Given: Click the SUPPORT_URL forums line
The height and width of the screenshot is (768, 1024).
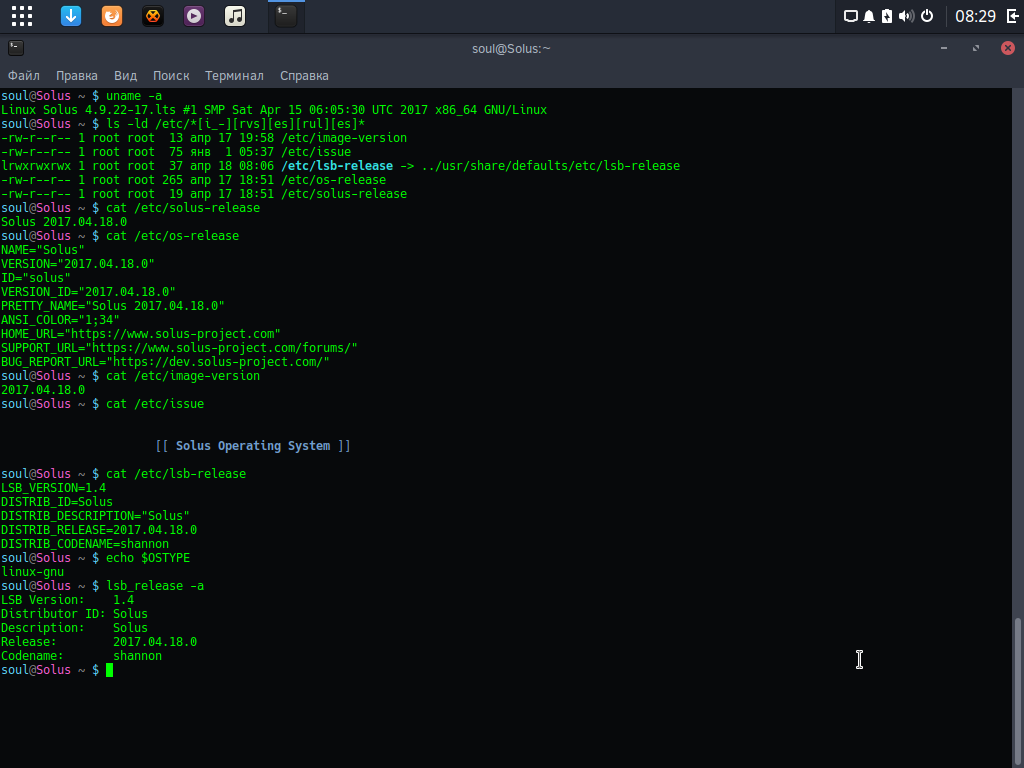Looking at the screenshot, I should [180, 348].
